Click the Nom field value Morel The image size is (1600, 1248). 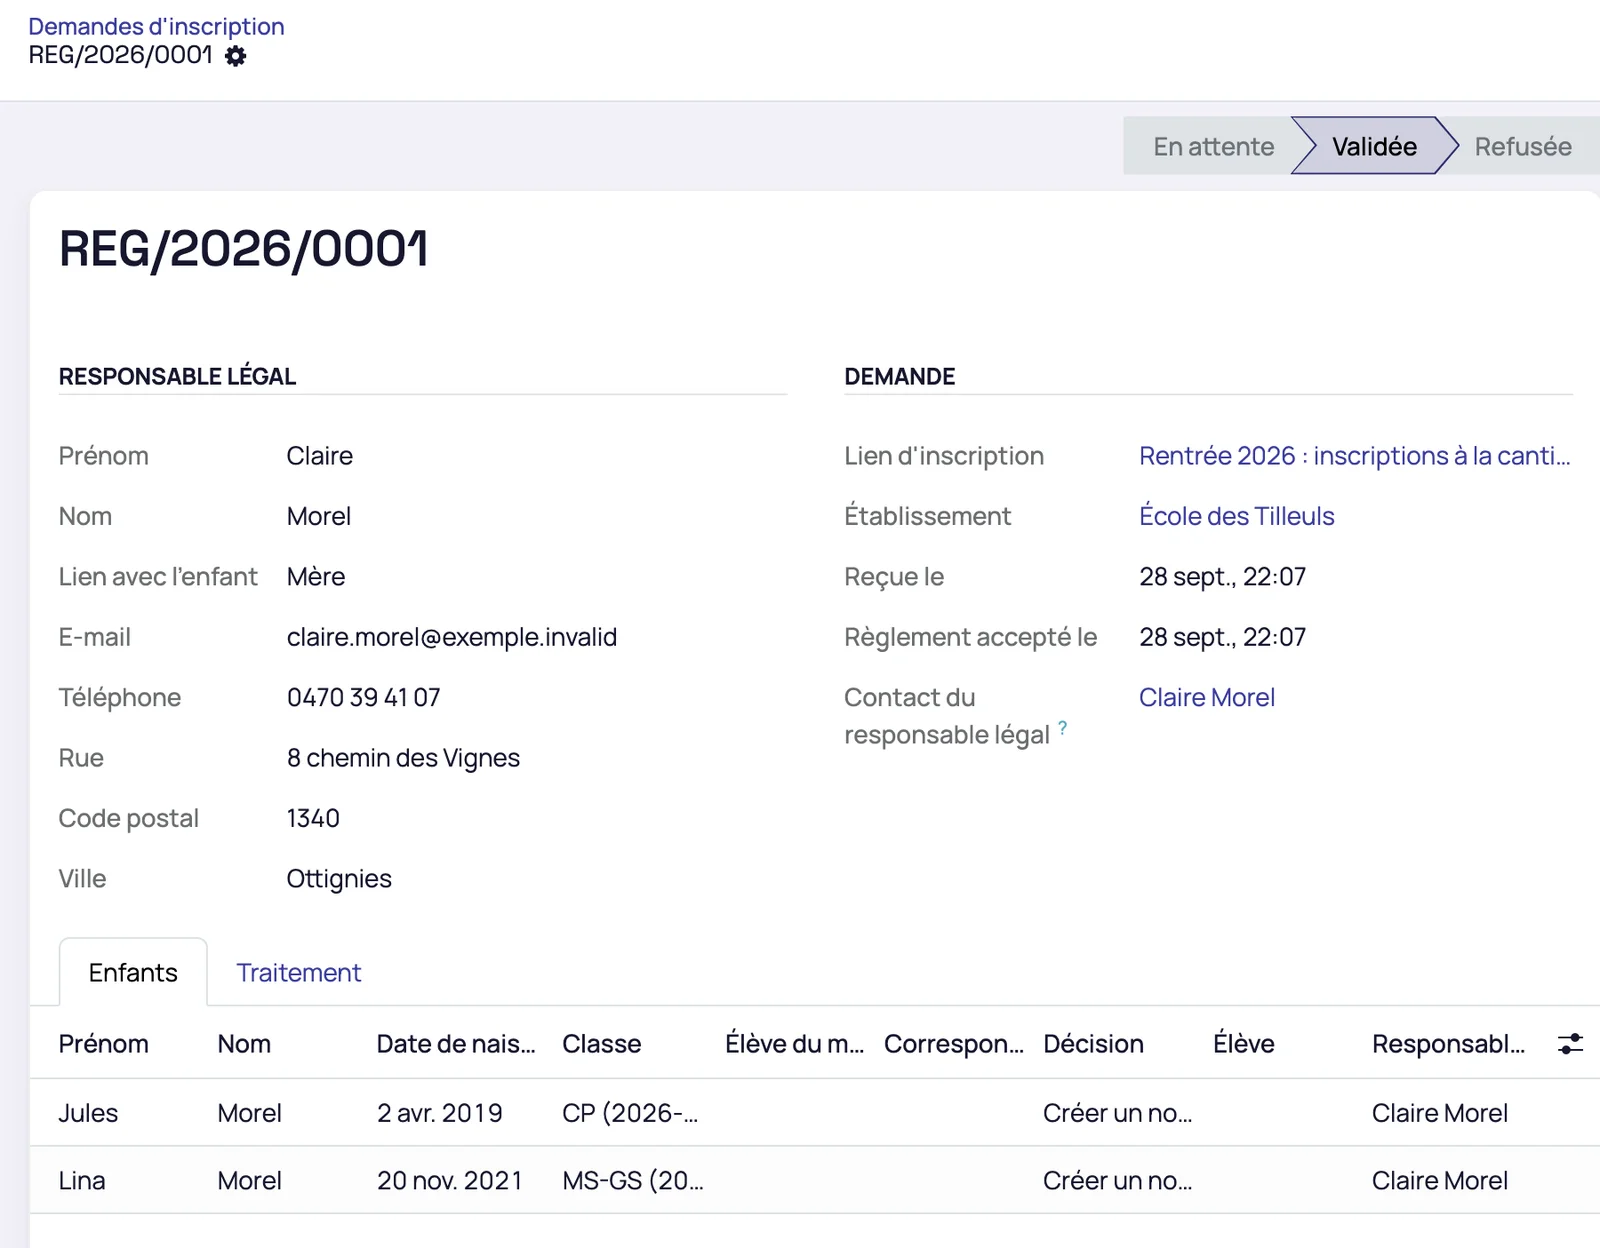pos(319,516)
